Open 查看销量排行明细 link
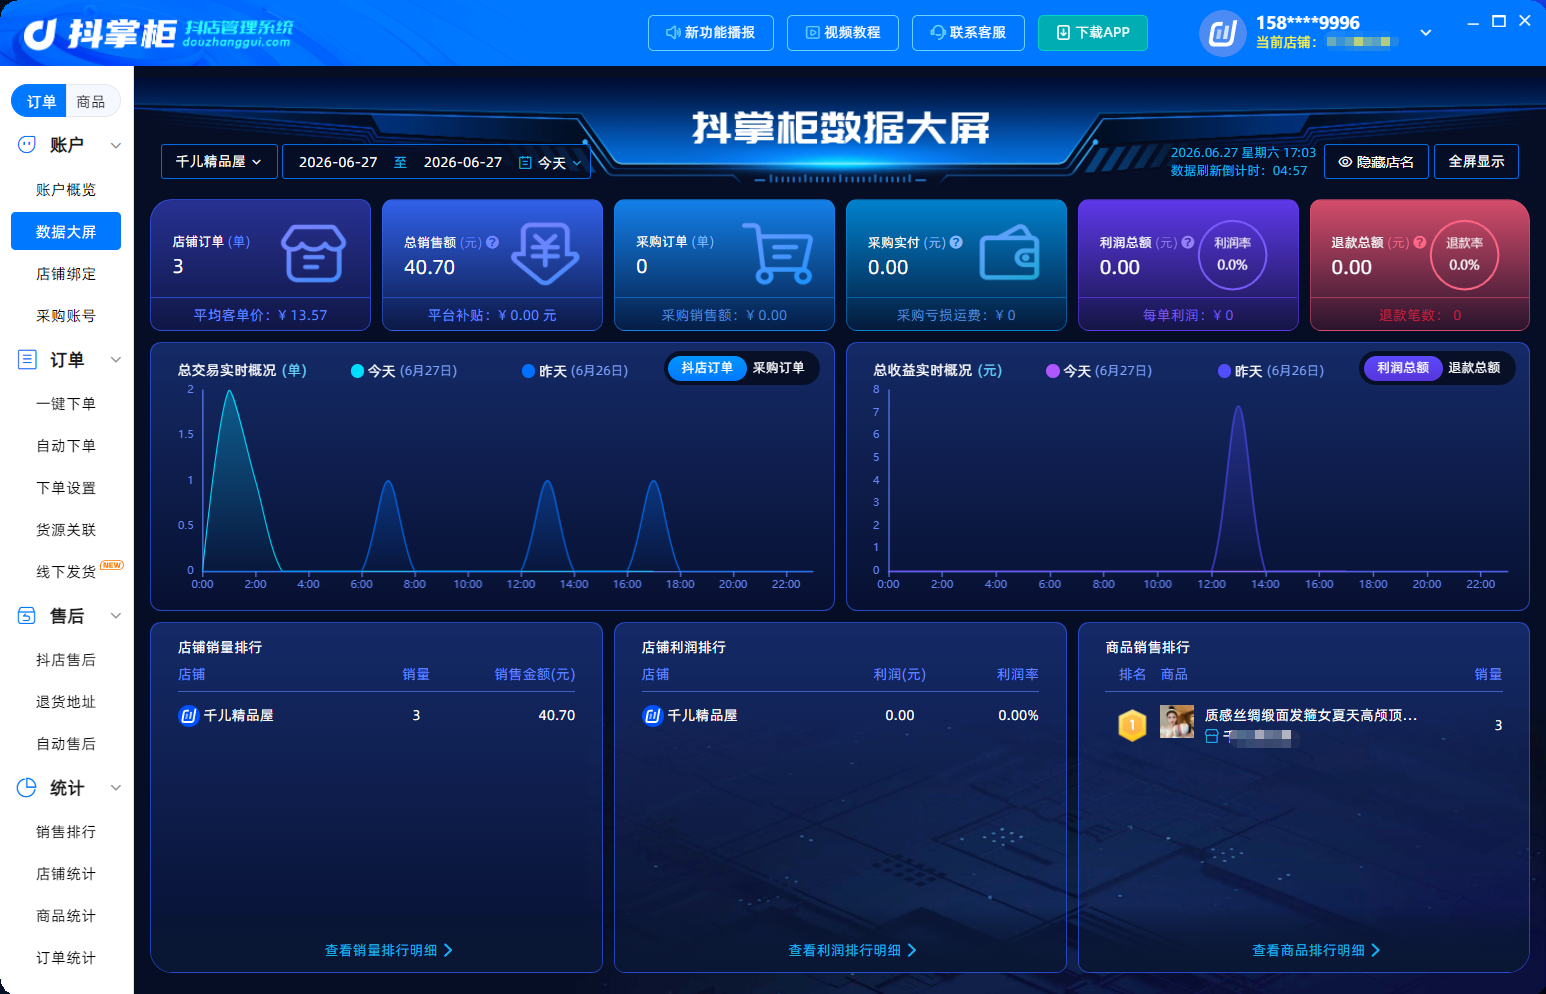This screenshot has width=1546, height=994. coord(389,950)
